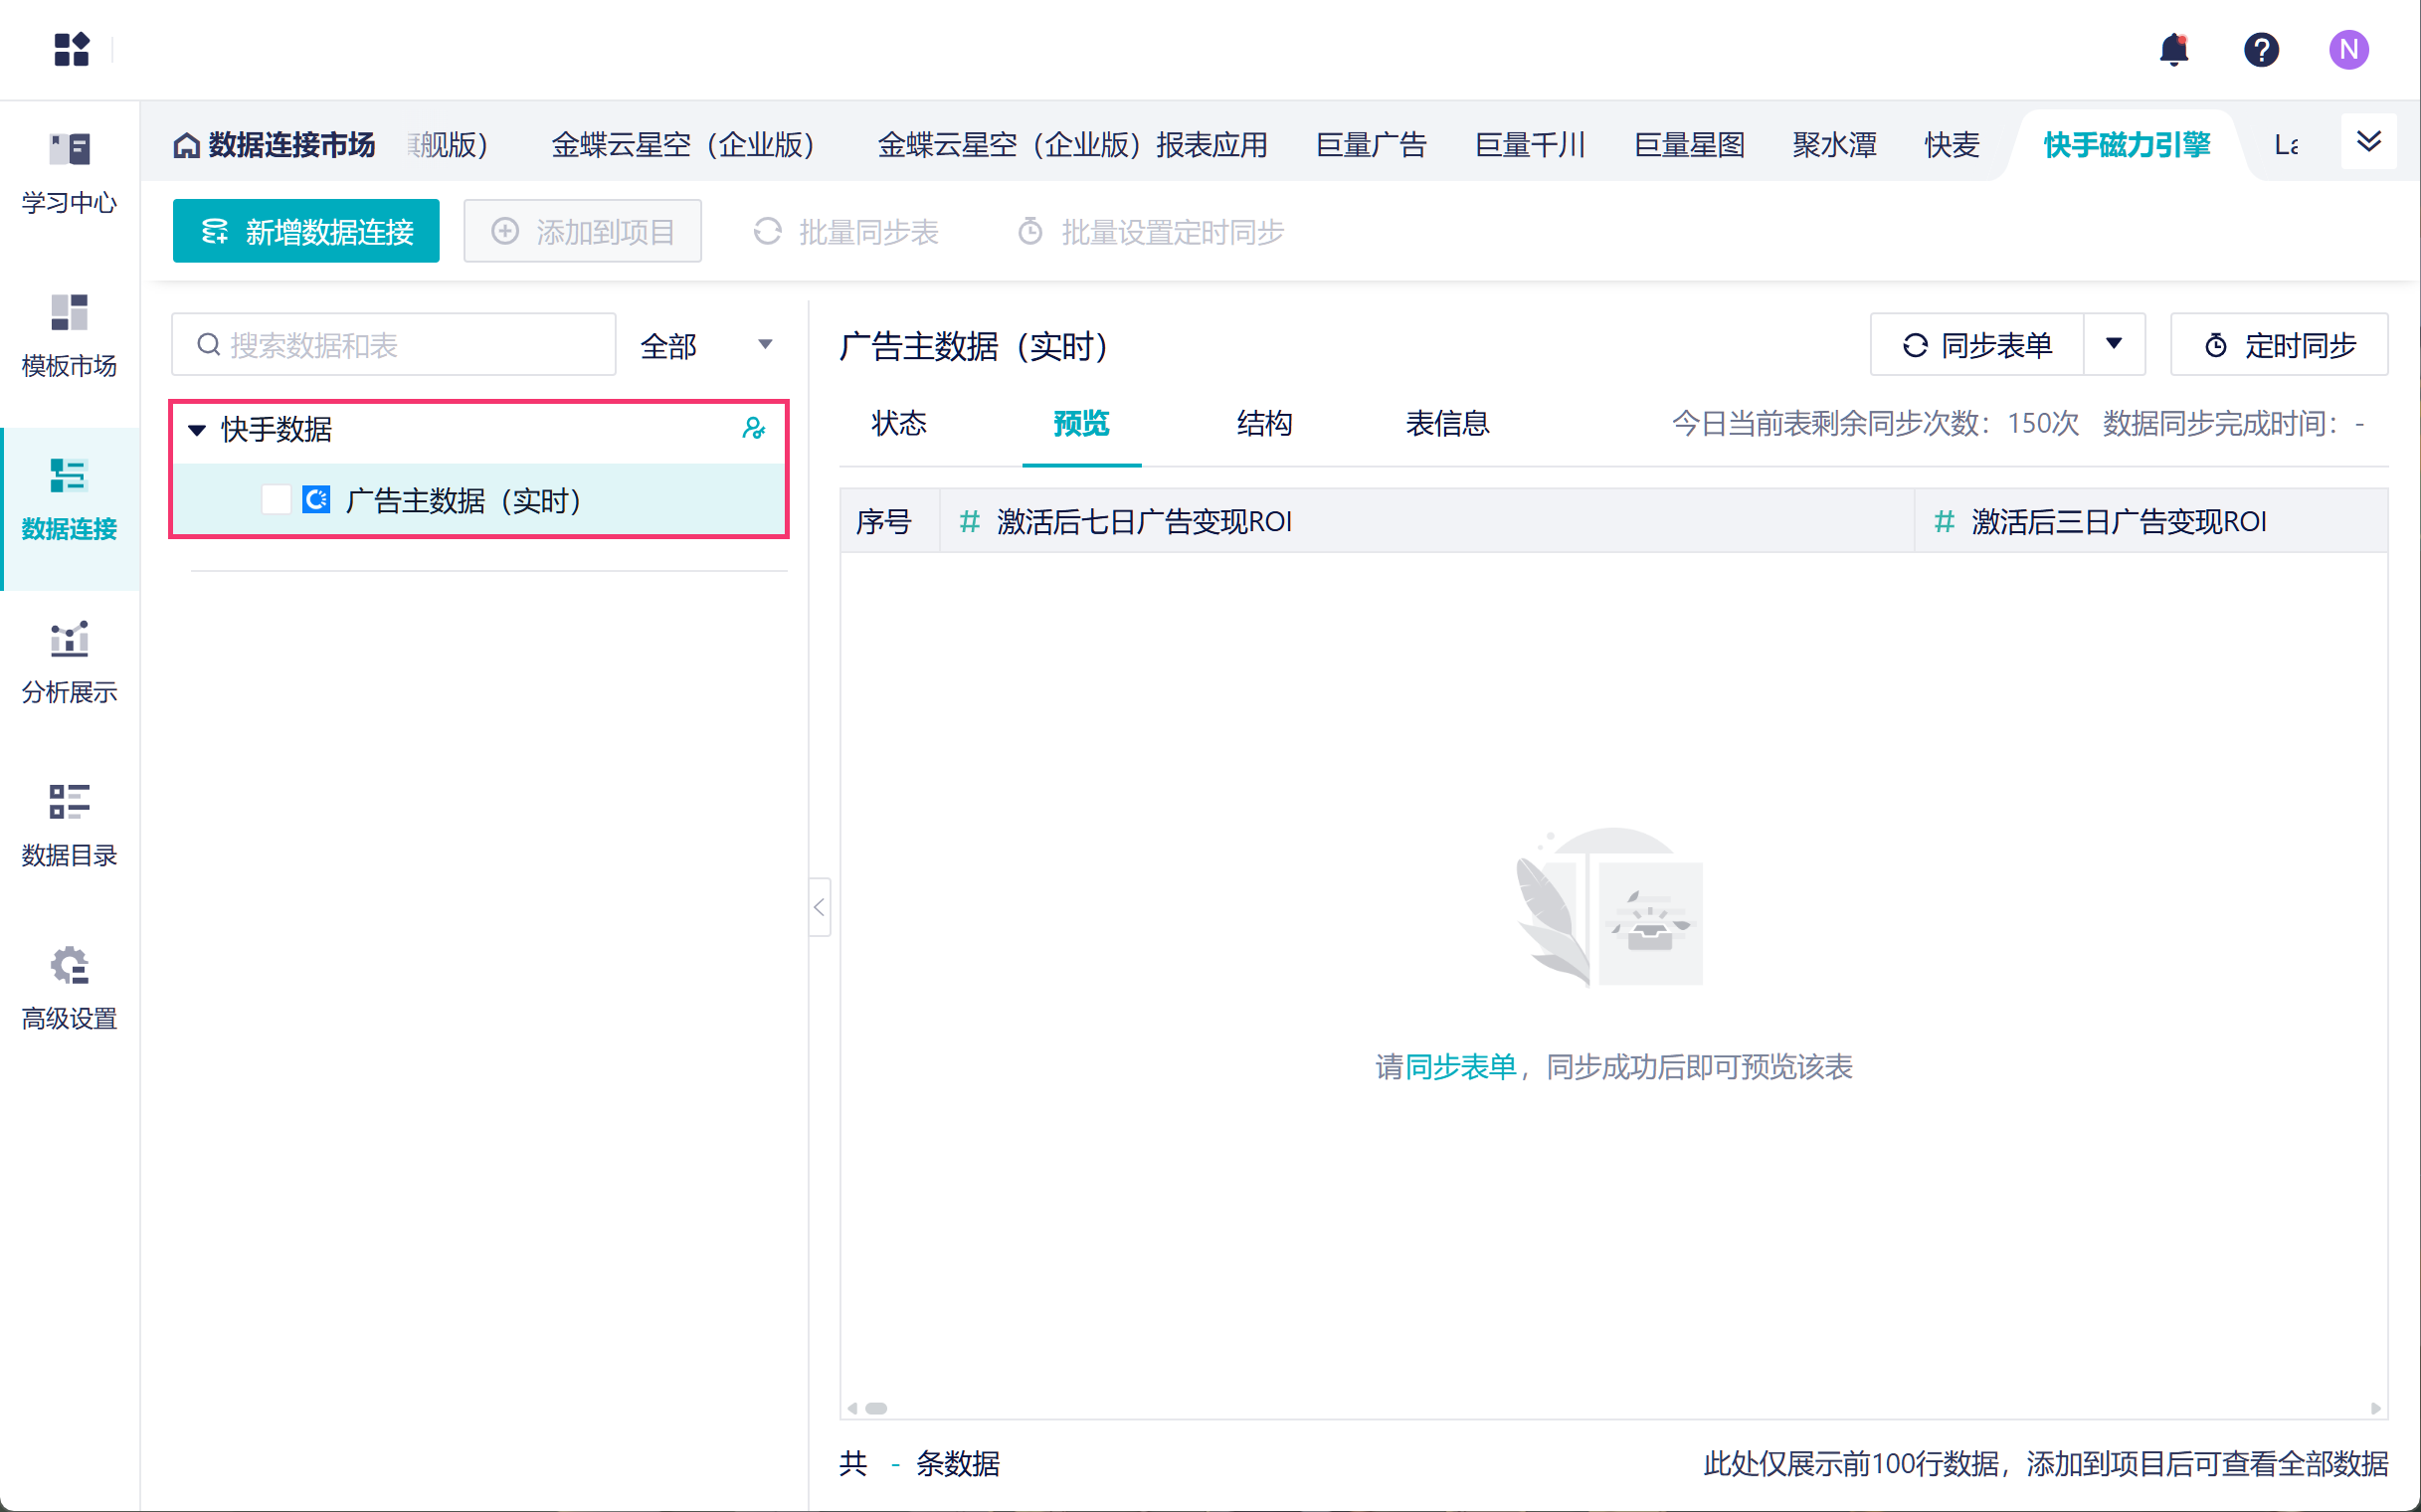The height and width of the screenshot is (1512, 2421).
Task: Collapse the 快手数据 tree node
Action: (197, 430)
